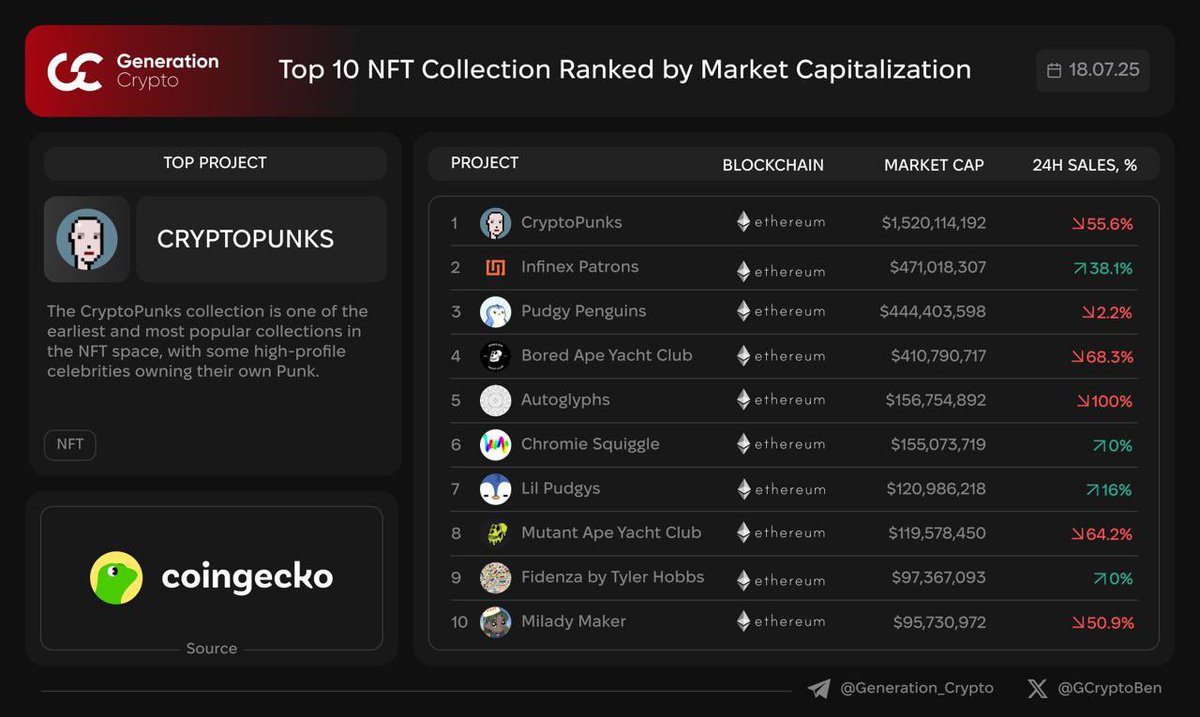The height and width of the screenshot is (717, 1200).
Task: Click the Ethereum logo in Mutant Ape row
Action: [743, 533]
